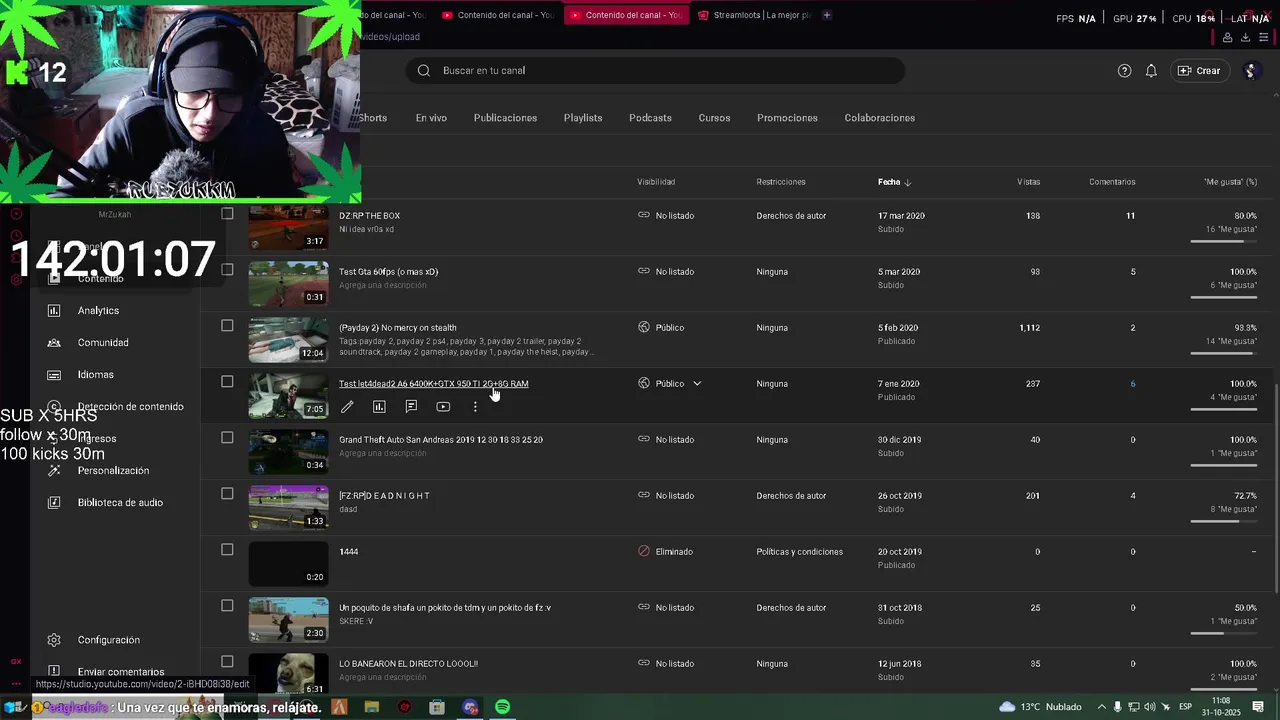The width and height of the screenshot is (1280, 720).
Task: Check the [FZ:RP]D E A D N I G H T row
Action: pos(227,494)
